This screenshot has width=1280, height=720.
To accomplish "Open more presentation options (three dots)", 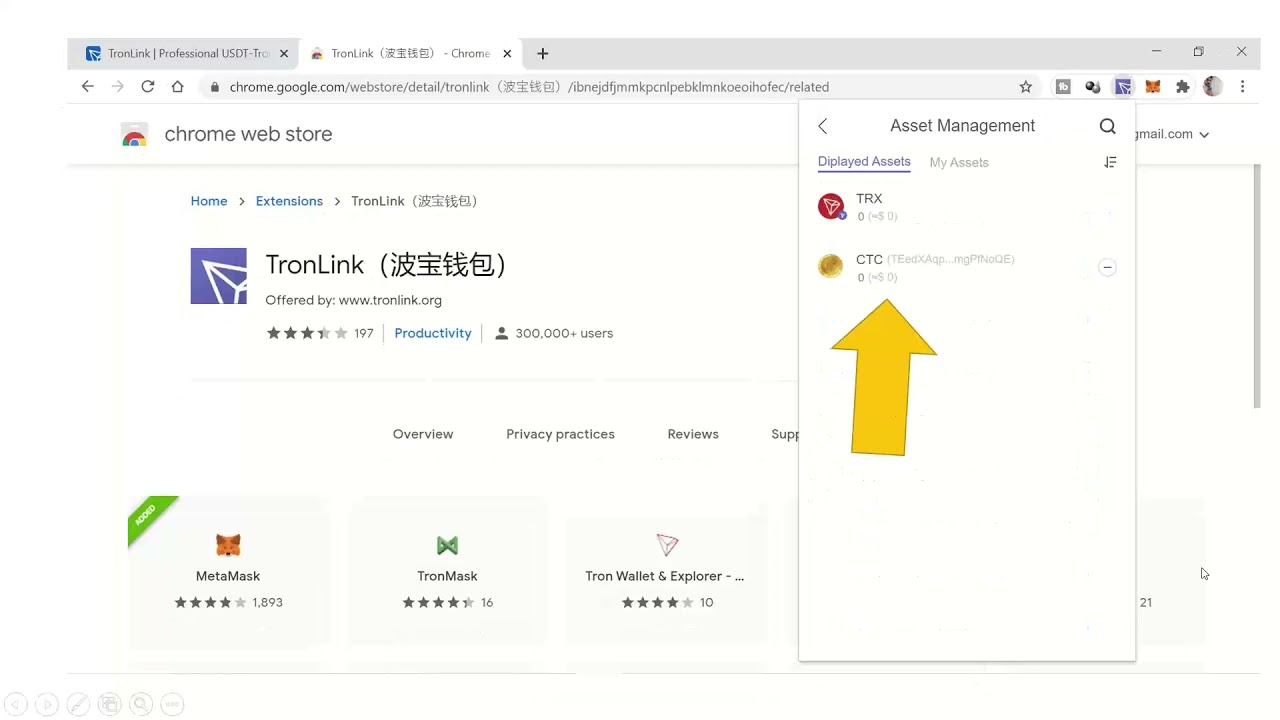I will (x=172, y=704).
